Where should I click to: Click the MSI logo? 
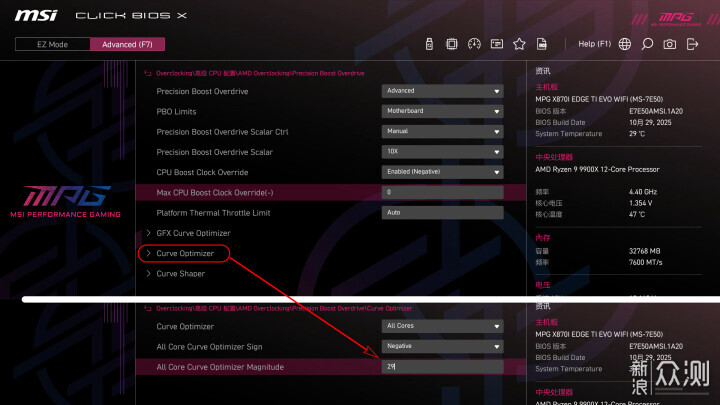tap(36, 16)
